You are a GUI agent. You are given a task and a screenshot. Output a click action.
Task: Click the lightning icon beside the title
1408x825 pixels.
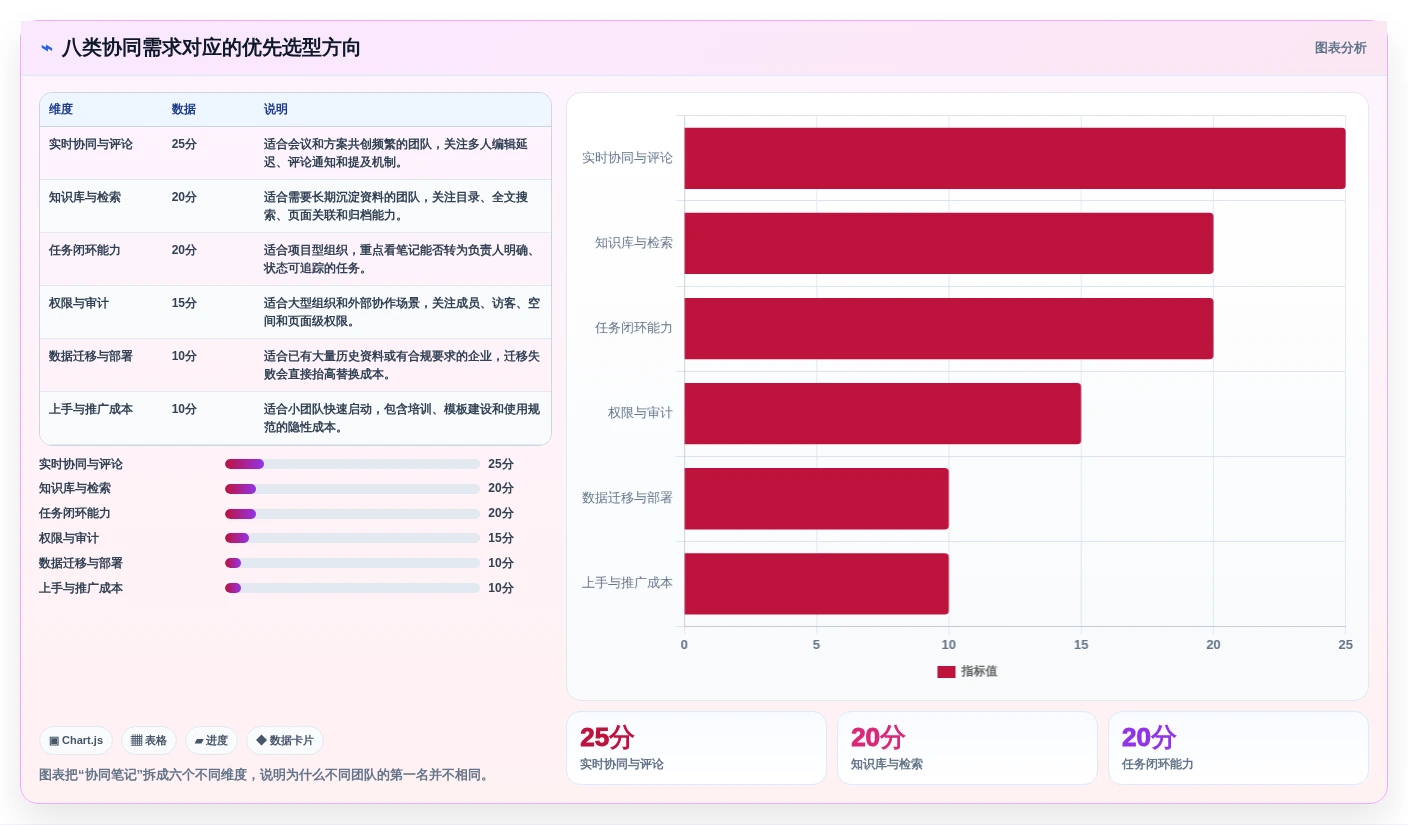[x=47, y=48]
